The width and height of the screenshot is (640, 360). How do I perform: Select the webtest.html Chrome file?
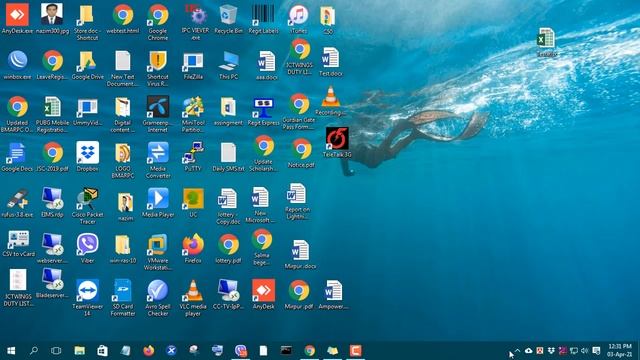tap(123, 19)
